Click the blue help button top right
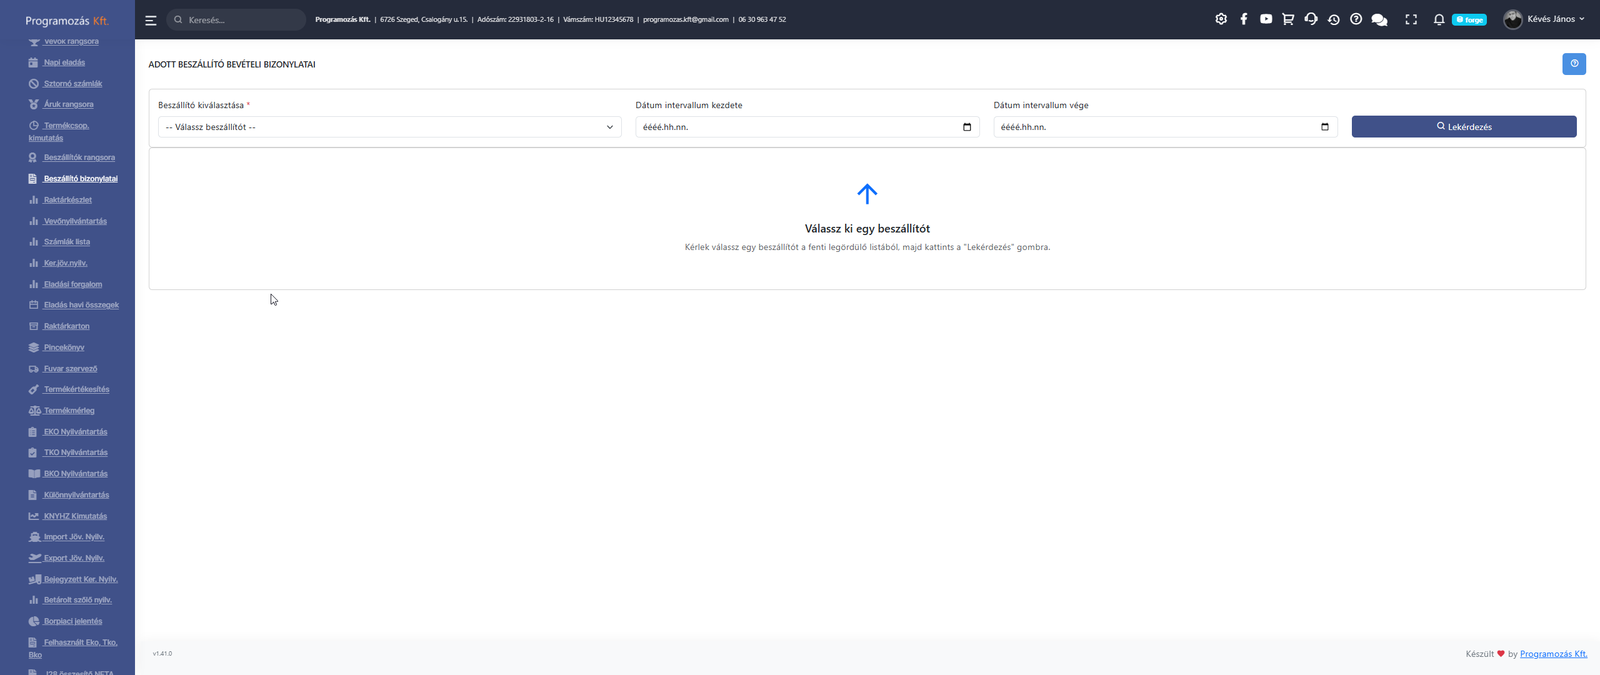The width and height of the screenshot is (1600, 675). (x=1574, y=64)
